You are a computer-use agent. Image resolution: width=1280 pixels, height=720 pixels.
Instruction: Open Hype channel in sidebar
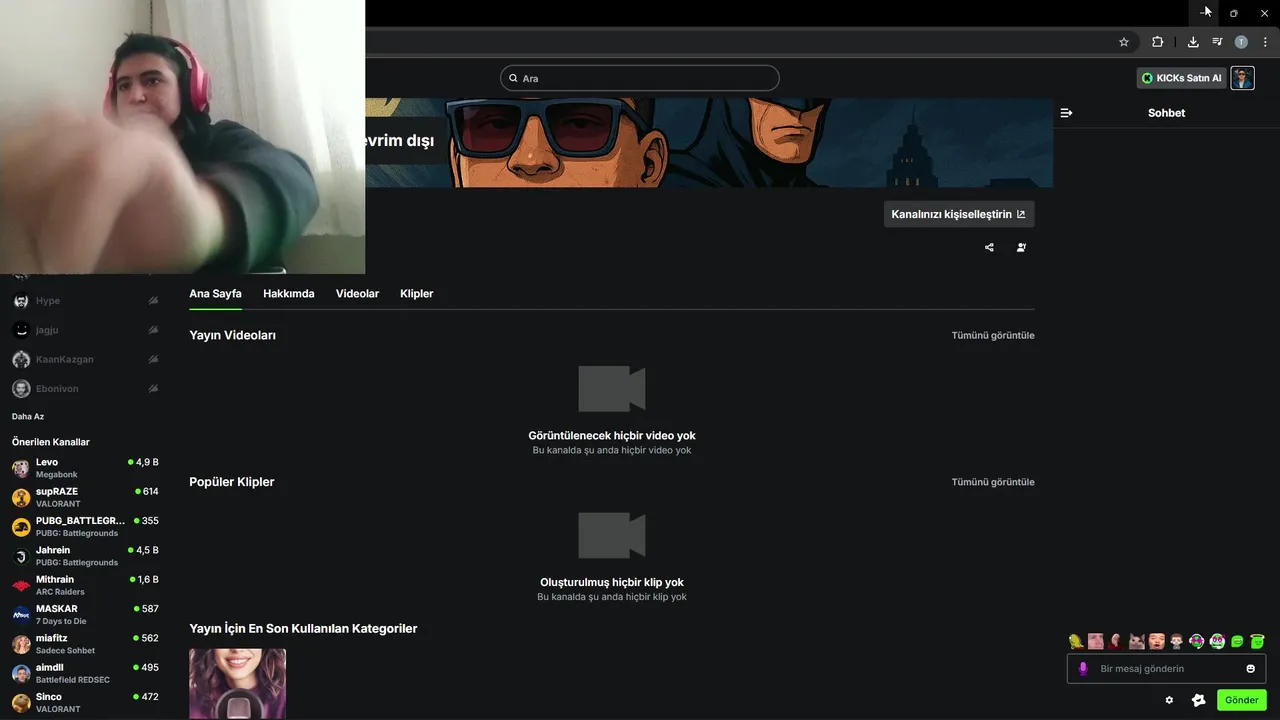(x=85, y=301)
